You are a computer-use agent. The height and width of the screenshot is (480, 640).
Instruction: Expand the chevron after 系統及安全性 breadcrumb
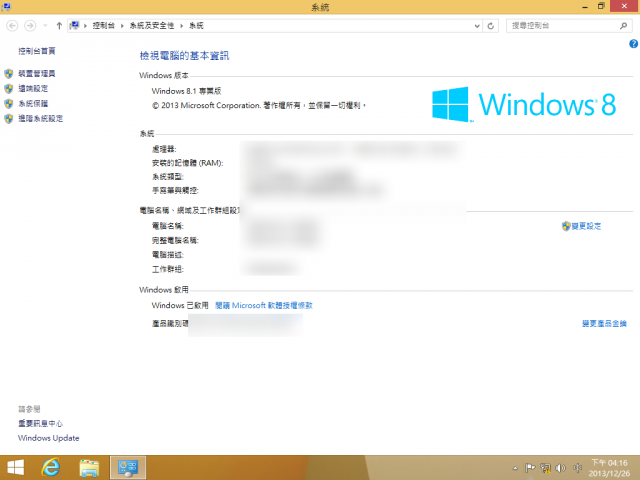point(181,26)
